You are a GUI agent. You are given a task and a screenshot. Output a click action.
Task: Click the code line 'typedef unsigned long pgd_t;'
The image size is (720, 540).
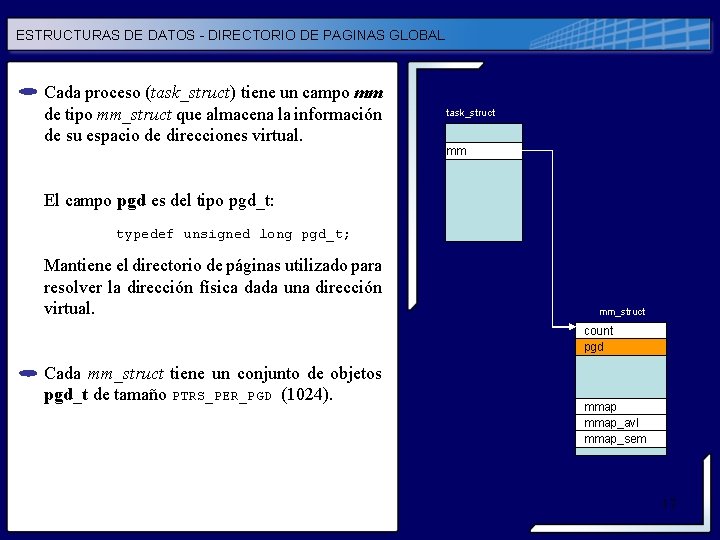[233, 234]
